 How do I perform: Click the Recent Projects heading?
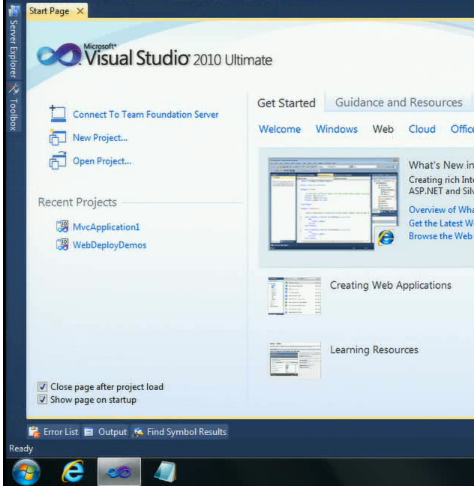[x=77, y=202]
